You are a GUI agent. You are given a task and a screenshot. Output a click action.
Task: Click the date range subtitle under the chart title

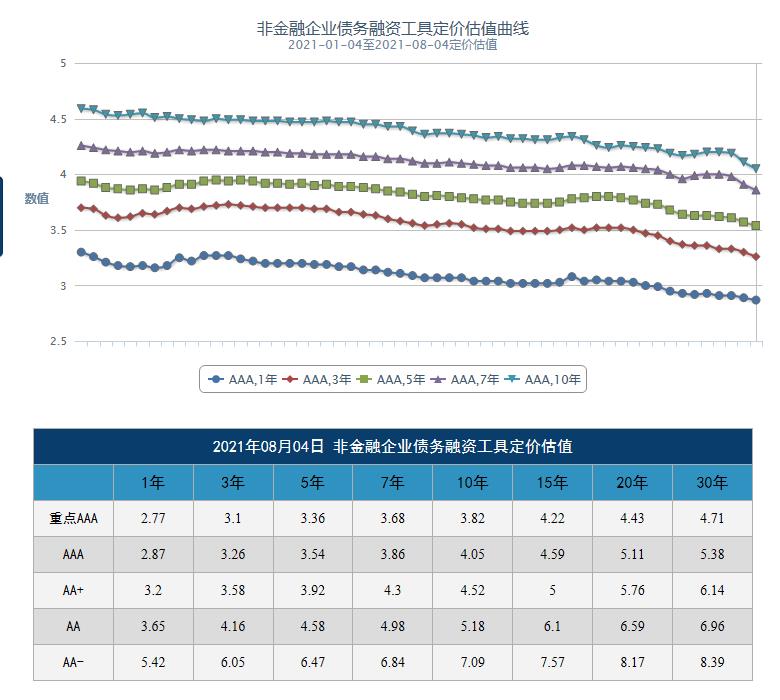pyautogui.click(x=392, y=45)
